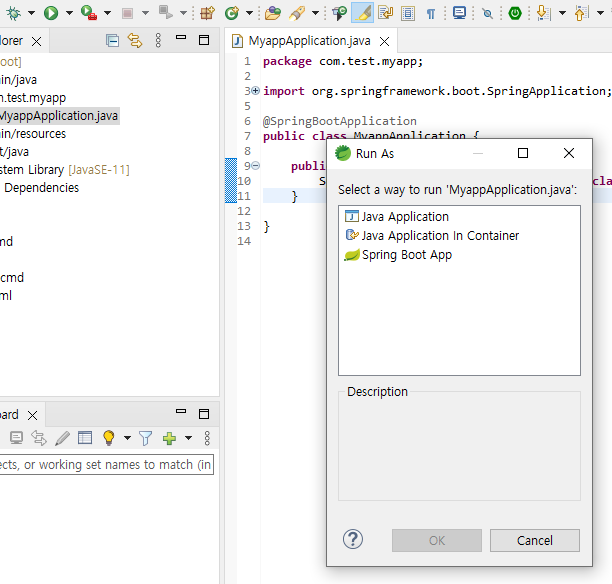This screenshot has height=584, width=612.
Task: Choose Java Application in Run As list
Action: click(x=397, y=217)
